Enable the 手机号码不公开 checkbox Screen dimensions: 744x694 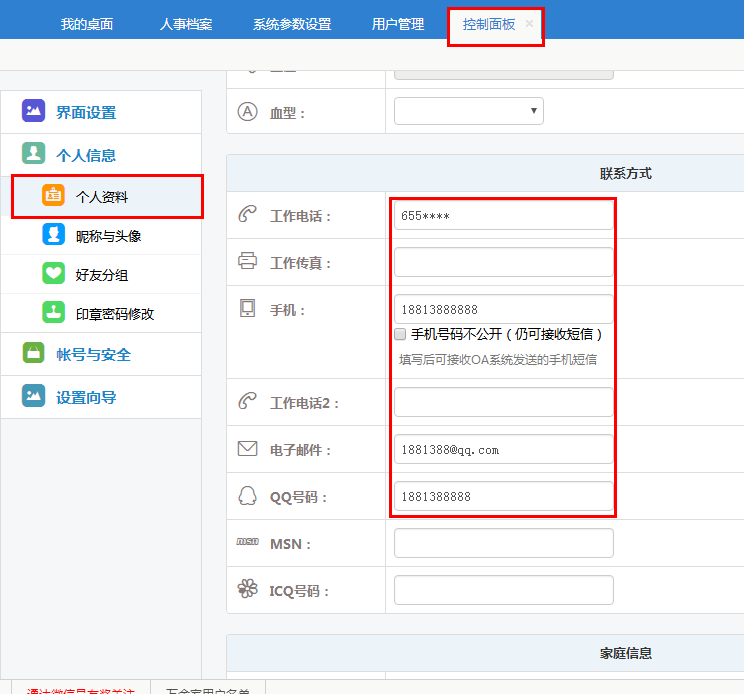pos(400,334)
